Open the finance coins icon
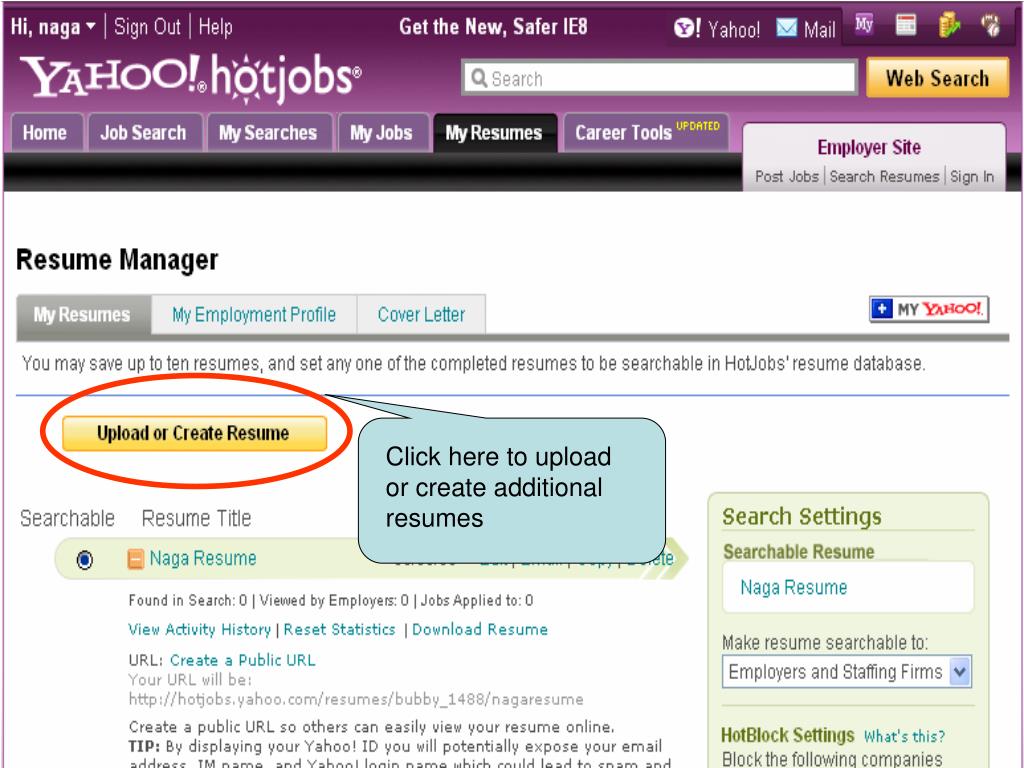 [949, 25]
